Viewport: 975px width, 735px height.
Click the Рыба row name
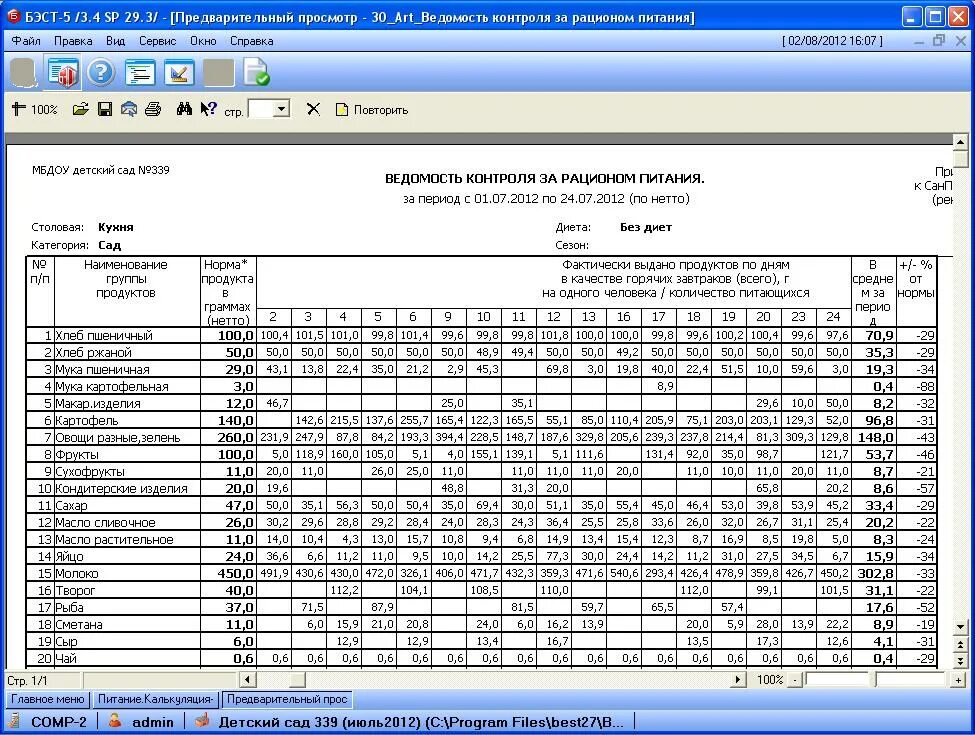pyautogui.click(x=69, y=608)
